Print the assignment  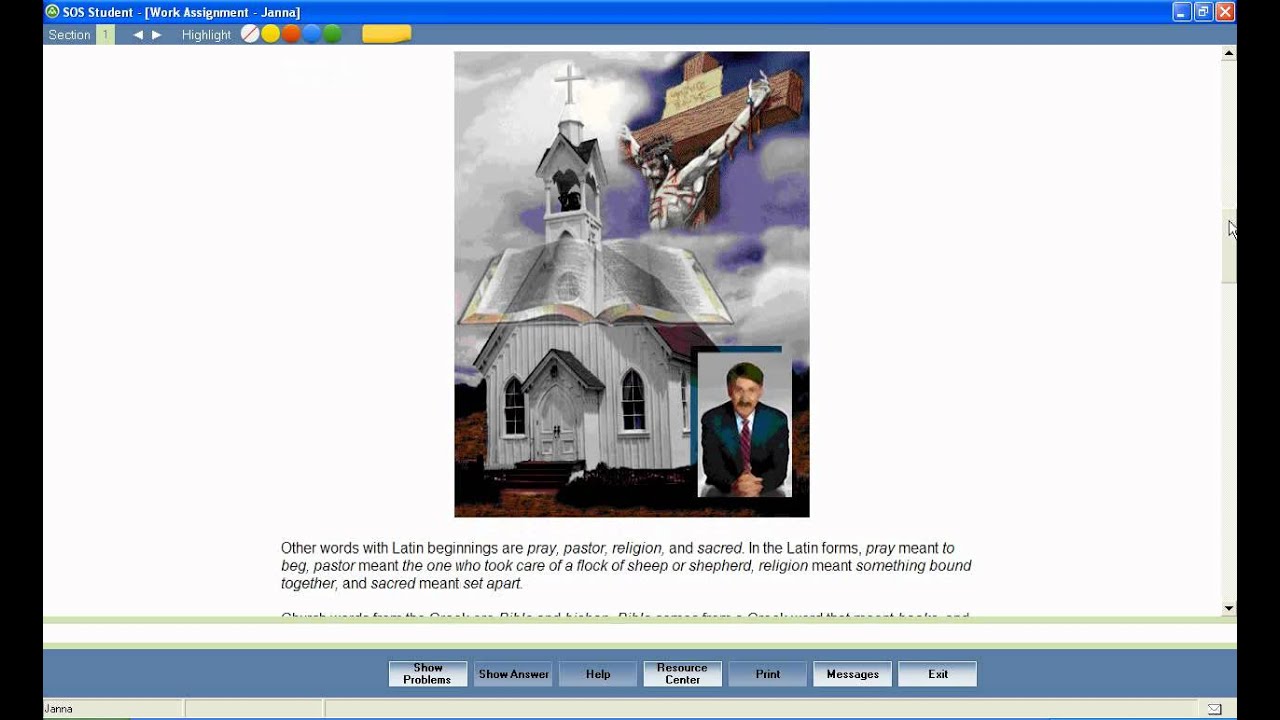click(x=768, y=674)
